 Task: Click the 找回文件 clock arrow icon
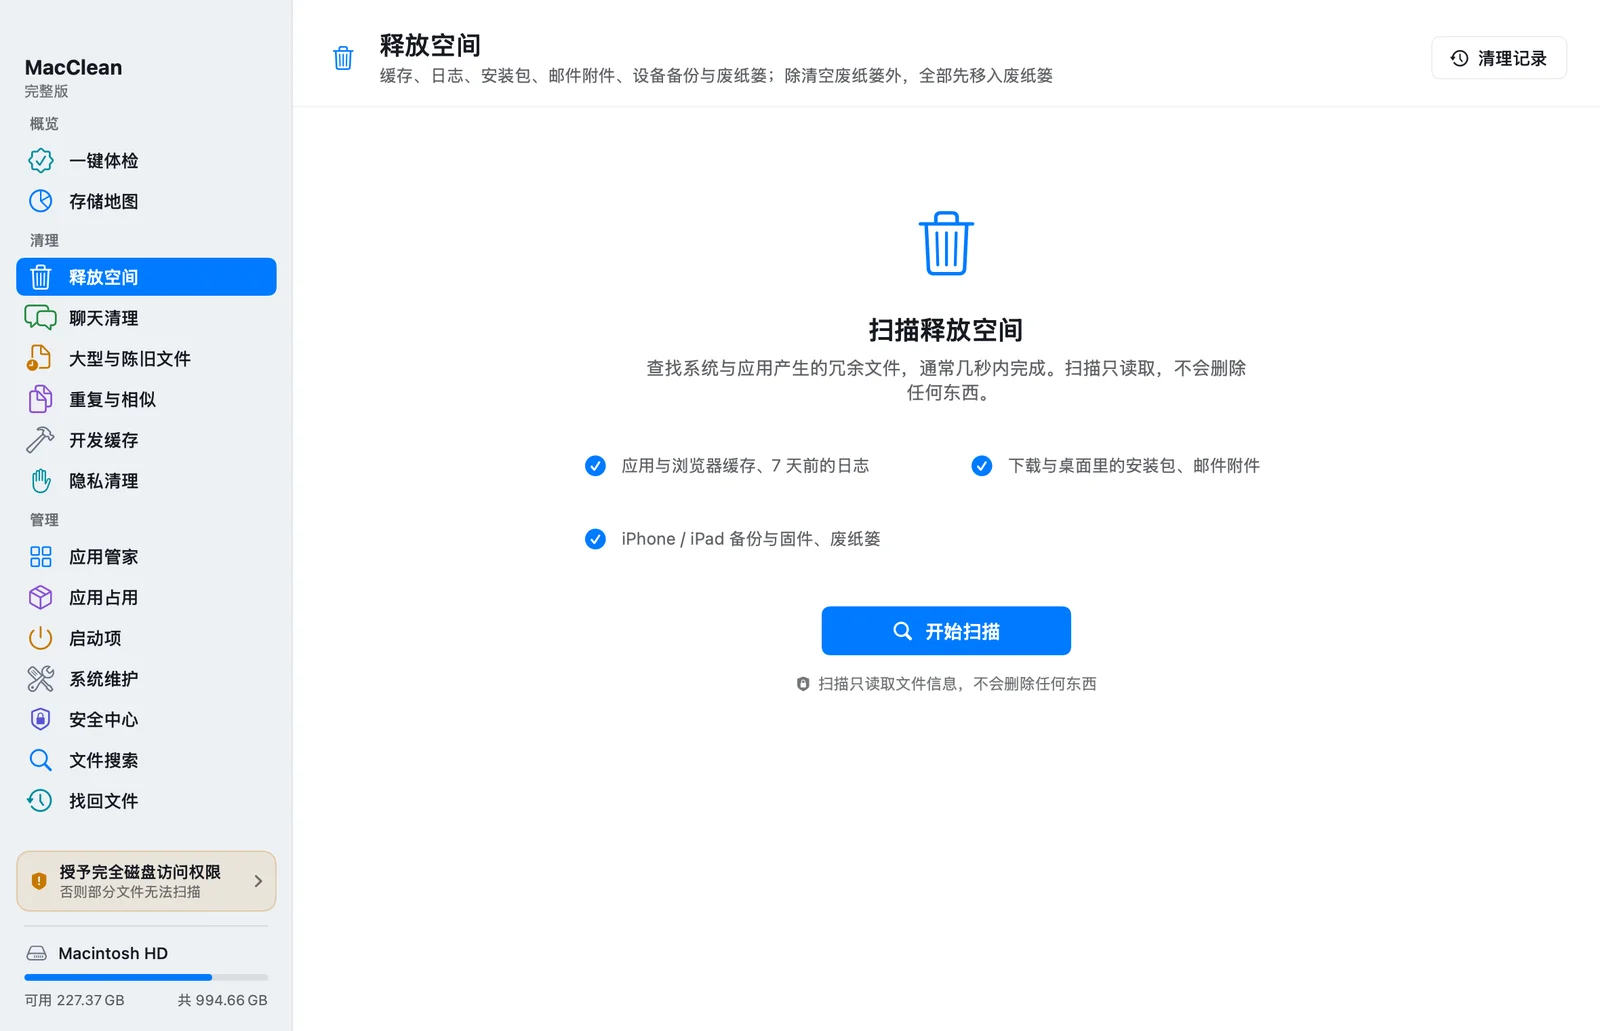(40, 801)
